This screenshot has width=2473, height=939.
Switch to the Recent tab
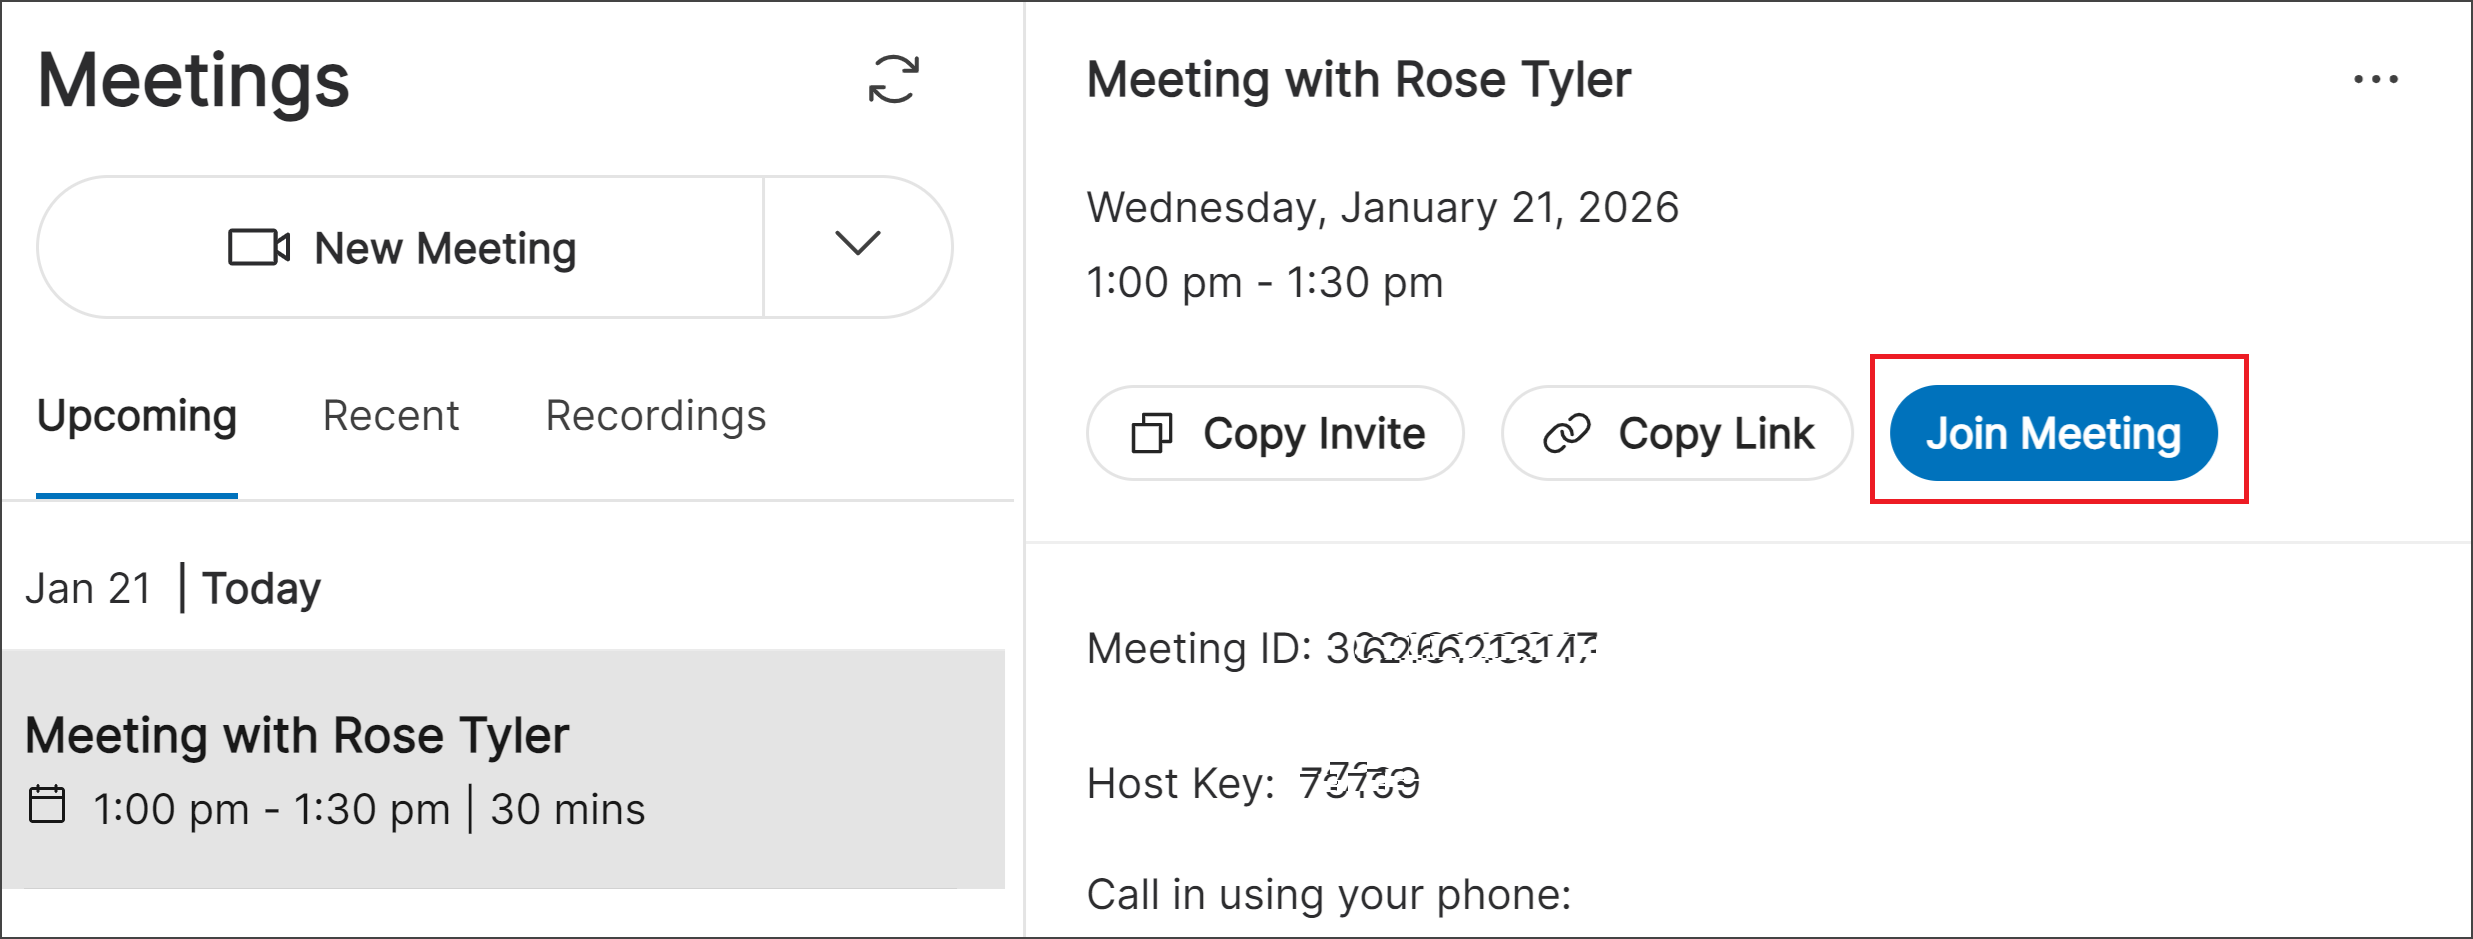coord(390,415)
